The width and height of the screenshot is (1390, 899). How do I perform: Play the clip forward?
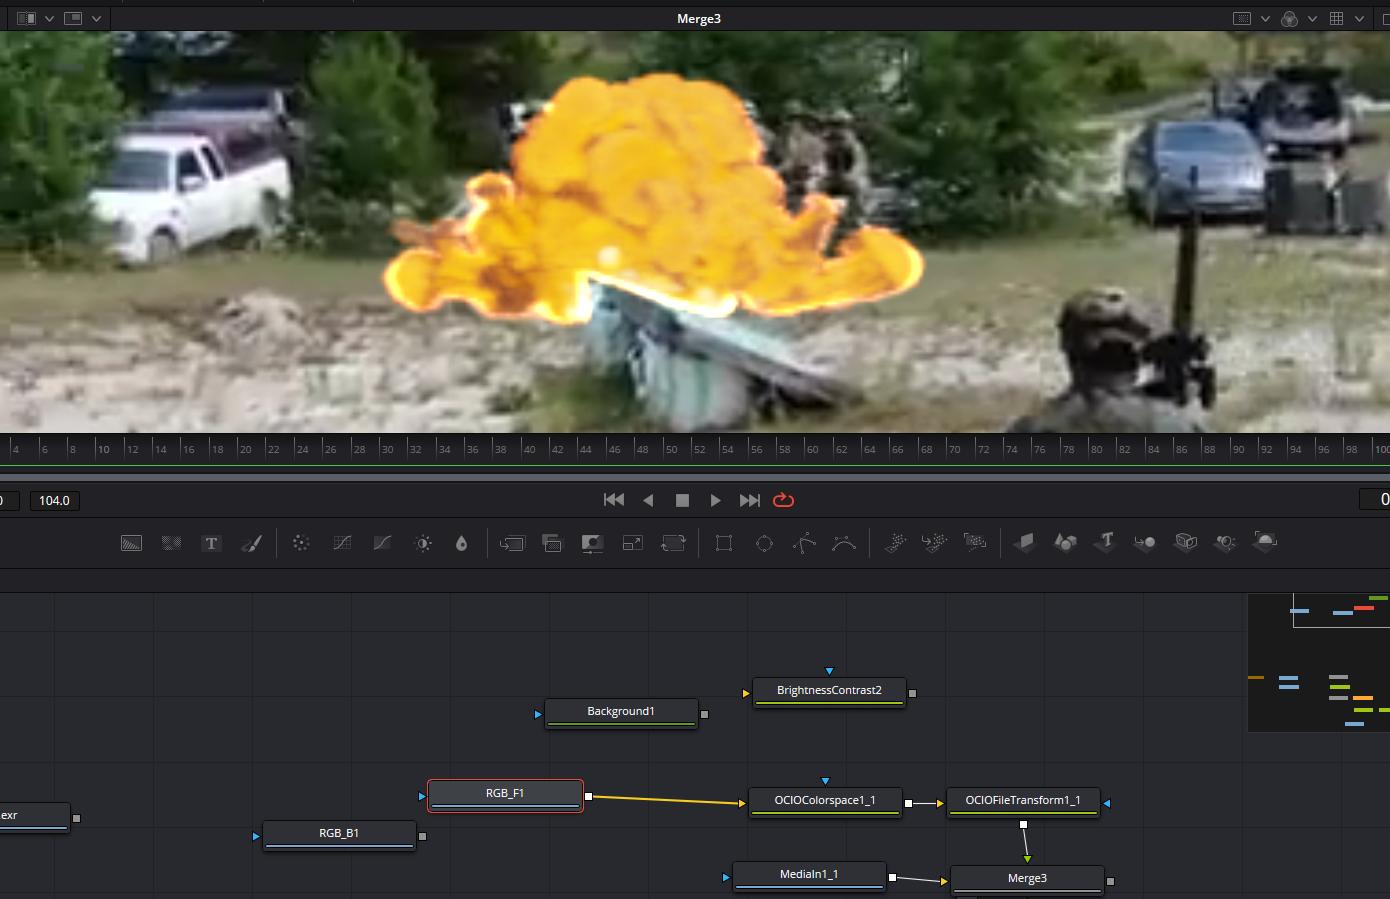pos(715,500)
